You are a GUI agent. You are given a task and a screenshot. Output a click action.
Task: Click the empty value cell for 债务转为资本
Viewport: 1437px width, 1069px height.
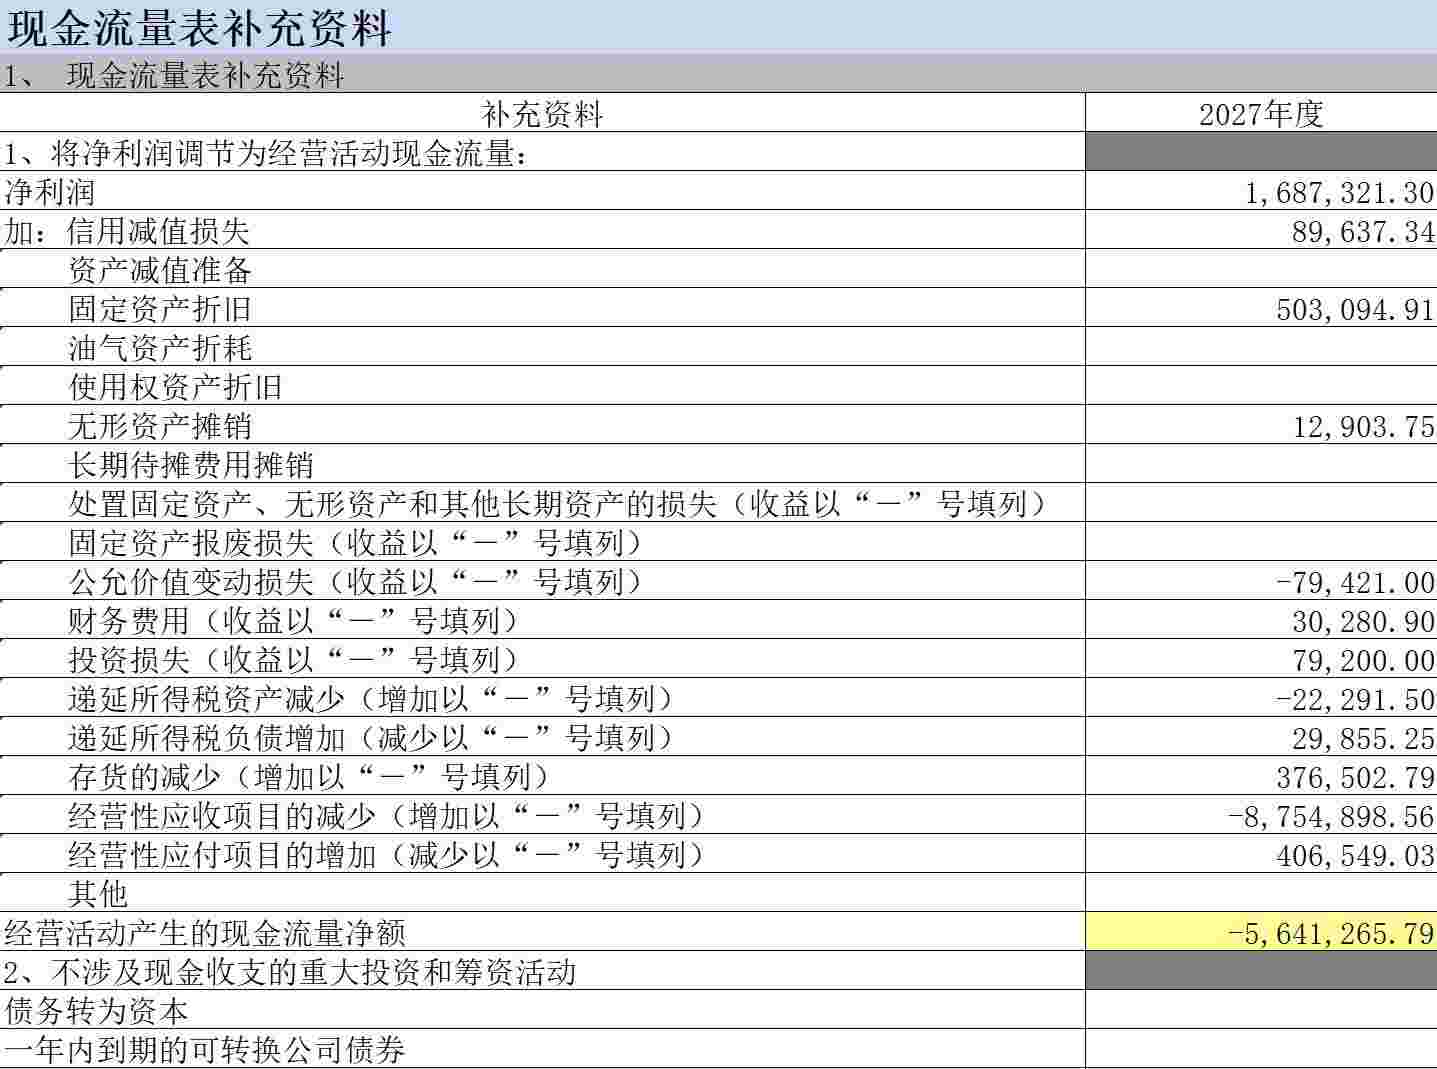point(1261,1010)
